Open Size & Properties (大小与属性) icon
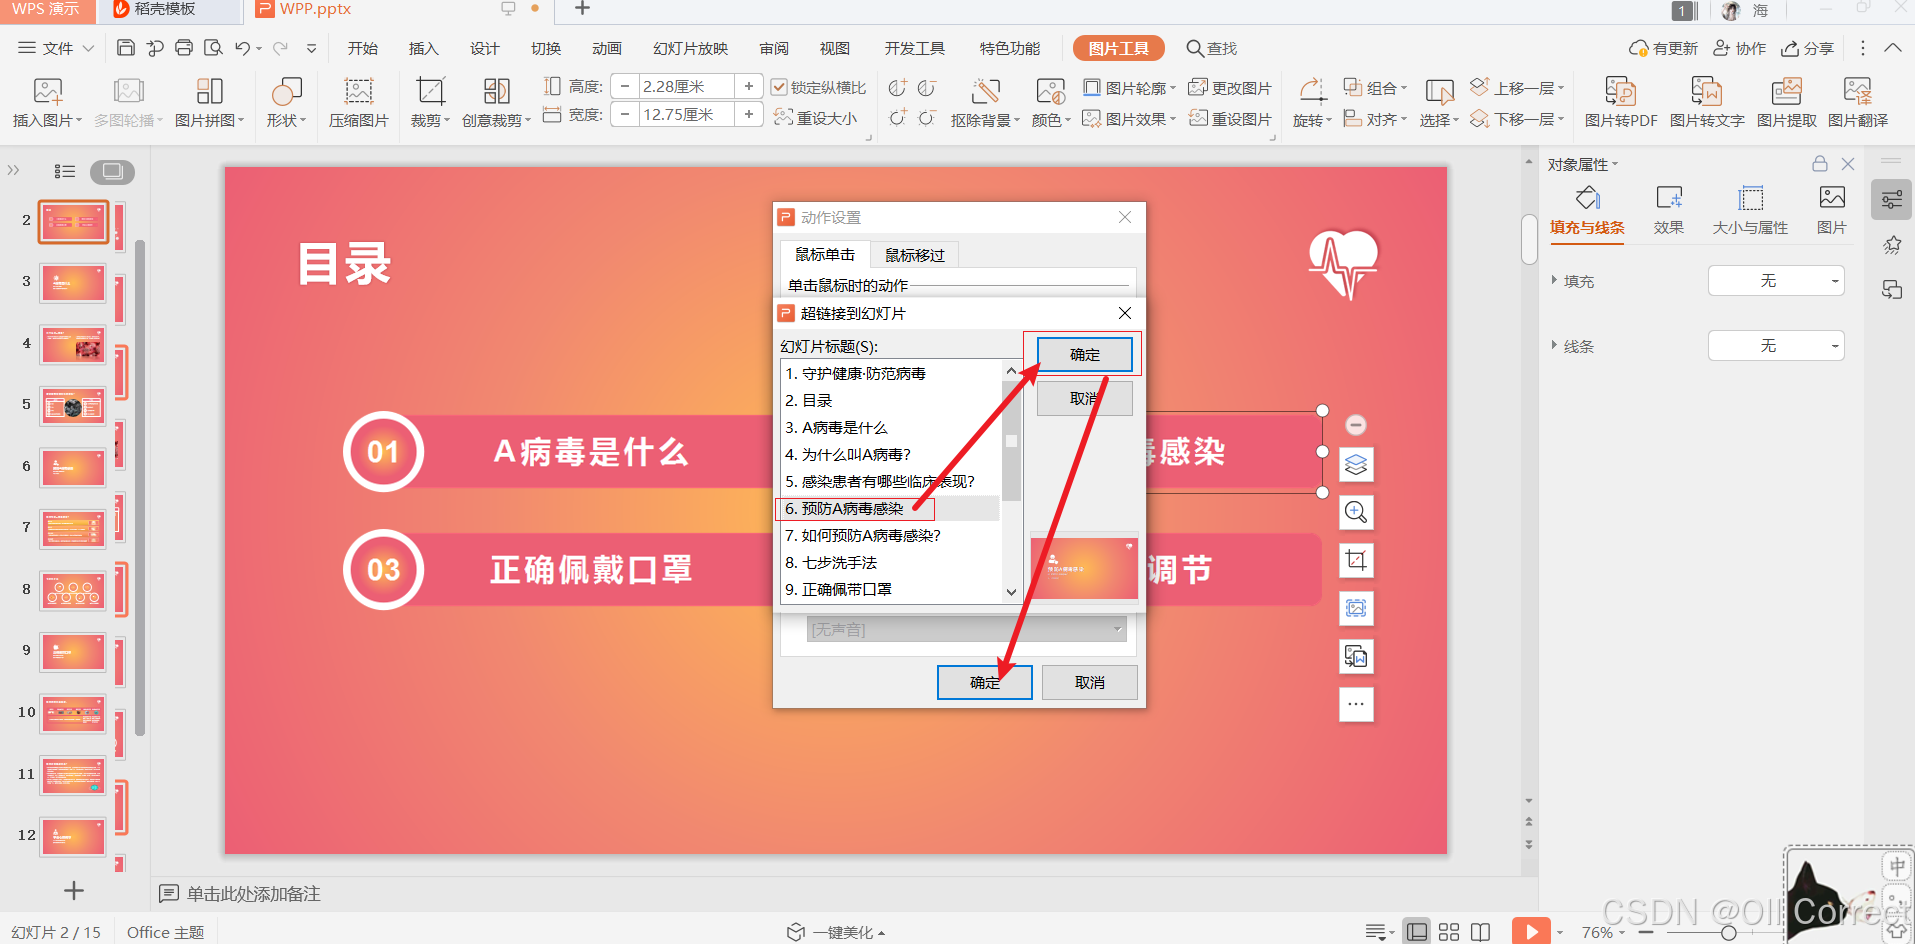 tap(1750, 197)
